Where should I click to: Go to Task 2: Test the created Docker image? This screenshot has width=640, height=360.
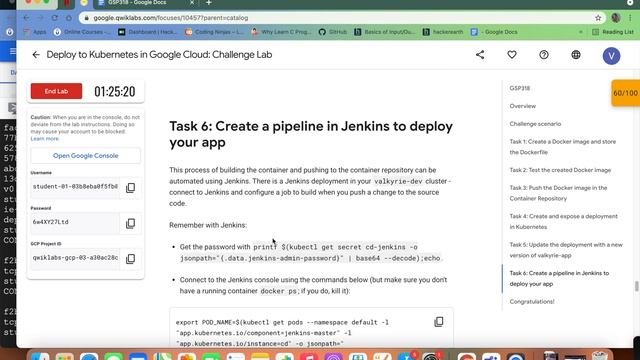tap(560, 170)
